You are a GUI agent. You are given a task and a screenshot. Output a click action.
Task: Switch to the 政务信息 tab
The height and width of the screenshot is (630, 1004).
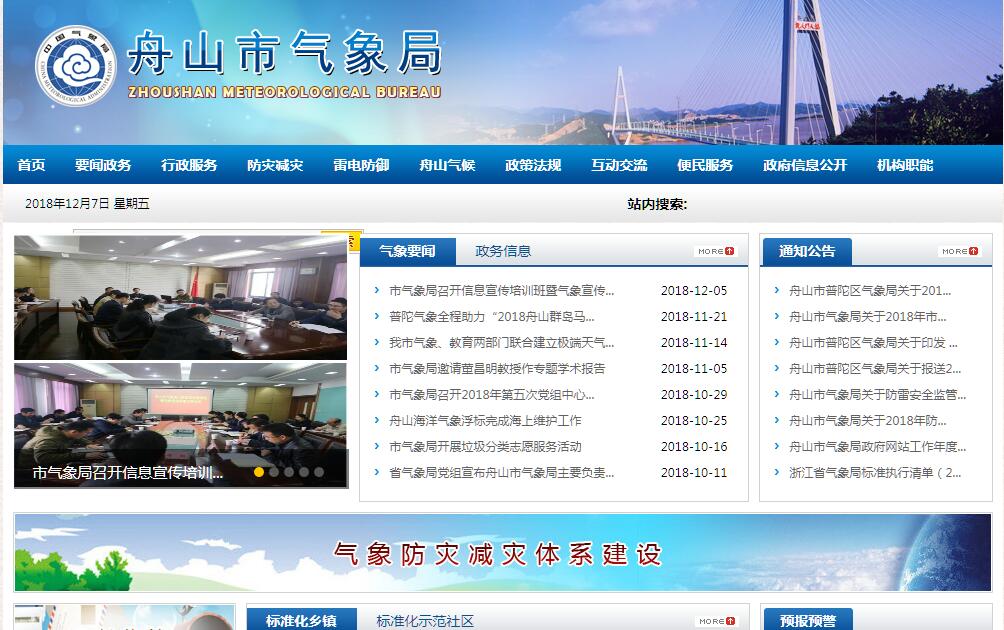[503, 251]
